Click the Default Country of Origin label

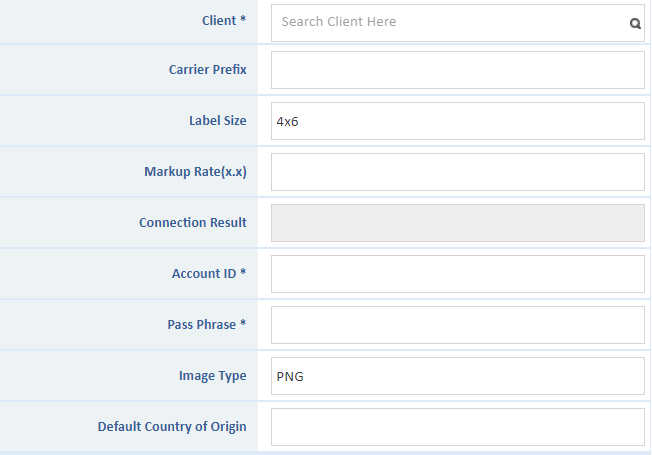172,427
